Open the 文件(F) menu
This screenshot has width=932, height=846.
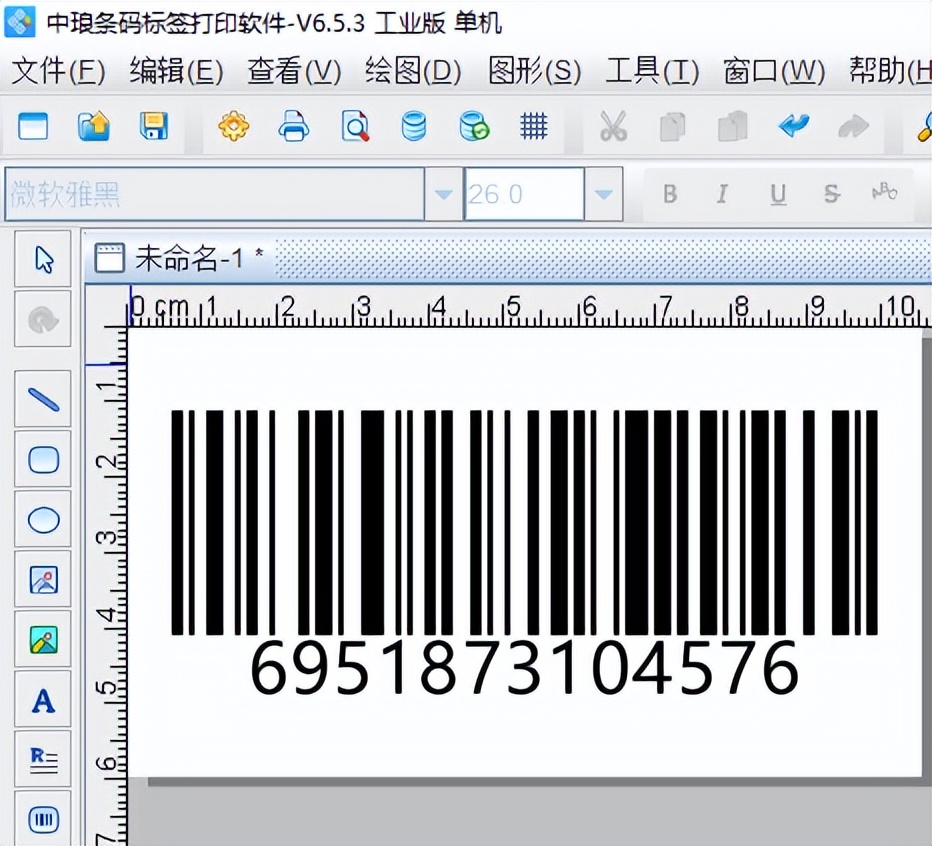58,71
